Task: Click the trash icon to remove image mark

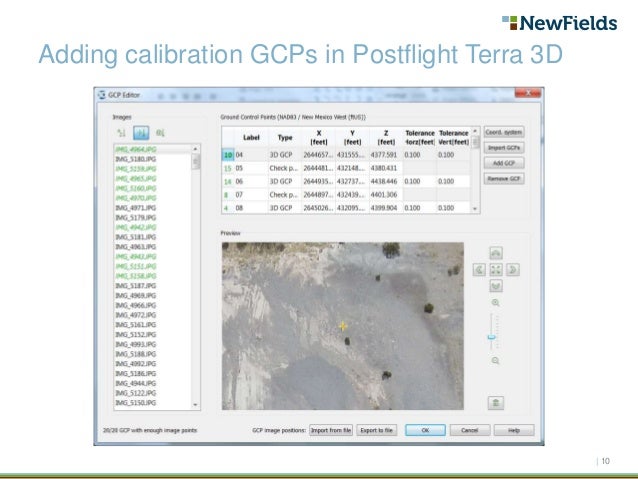Action: click(x=496, y=403)
